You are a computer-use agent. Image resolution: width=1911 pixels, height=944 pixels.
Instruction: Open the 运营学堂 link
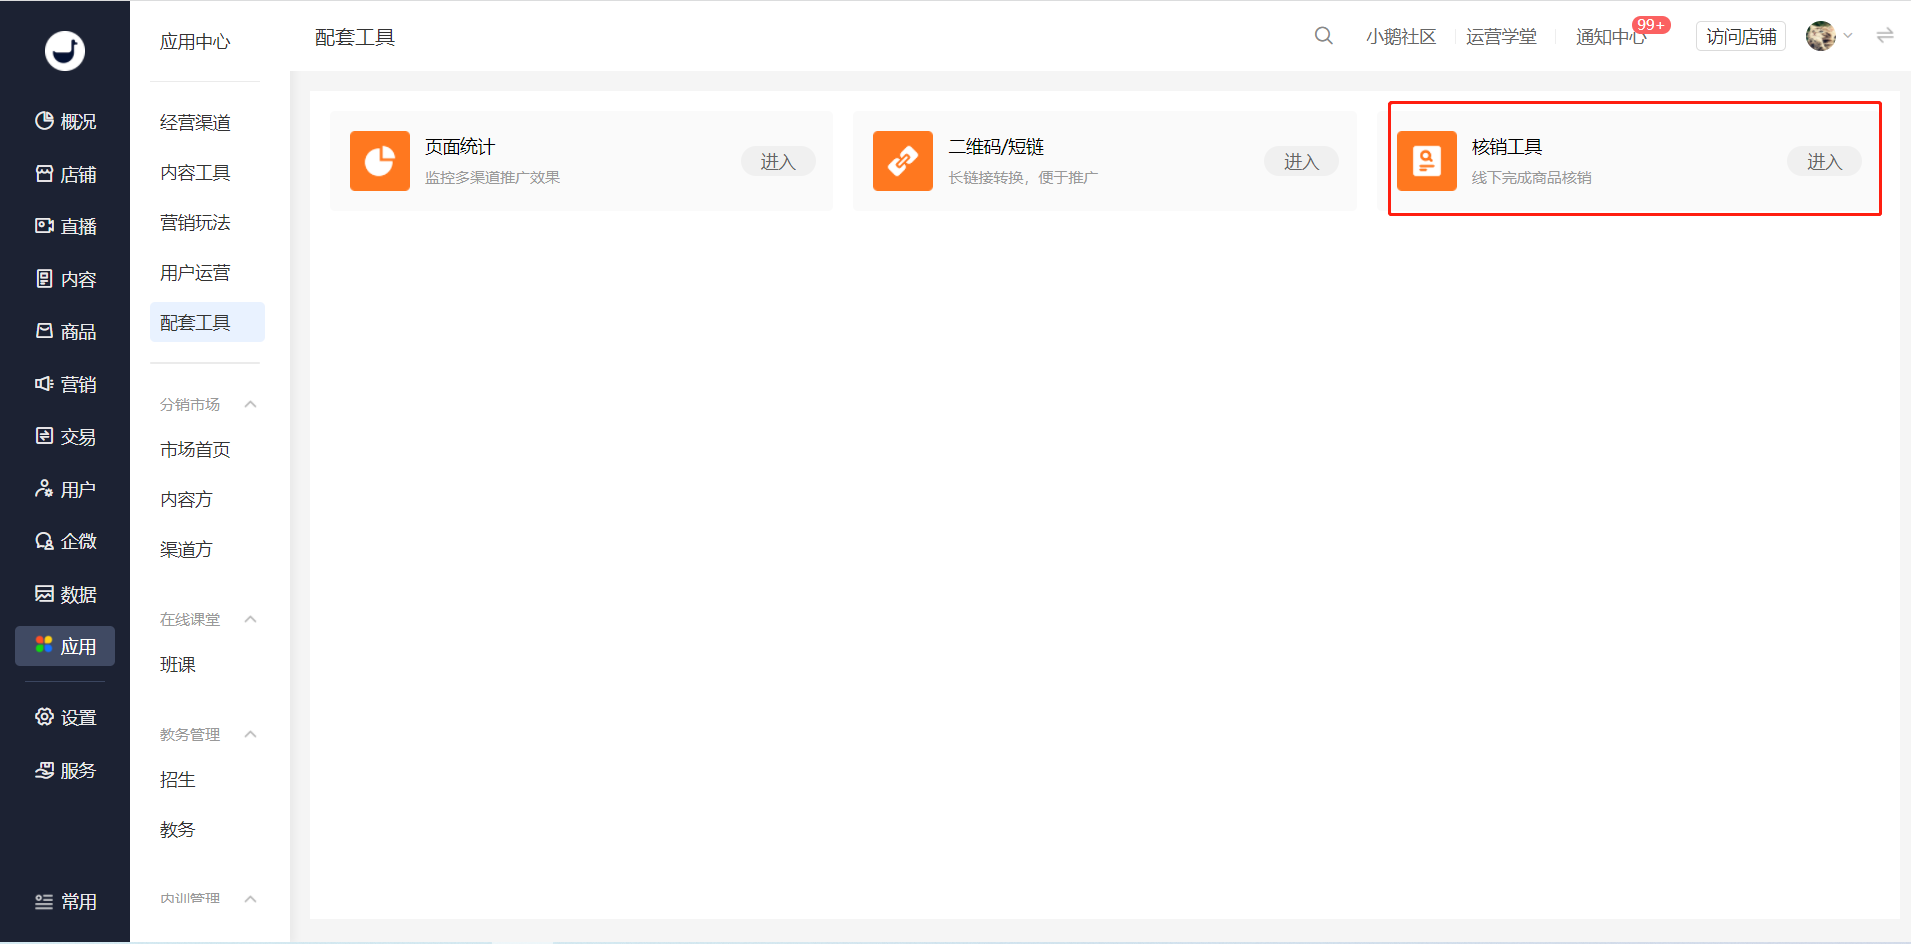point(1501,36)
